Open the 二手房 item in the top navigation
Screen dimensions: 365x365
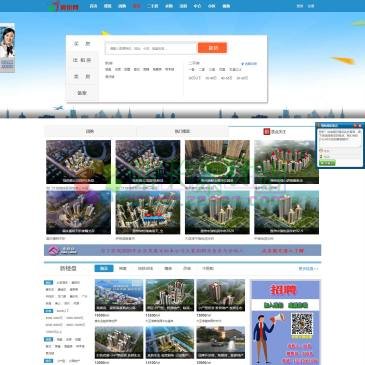click(152, 6)
